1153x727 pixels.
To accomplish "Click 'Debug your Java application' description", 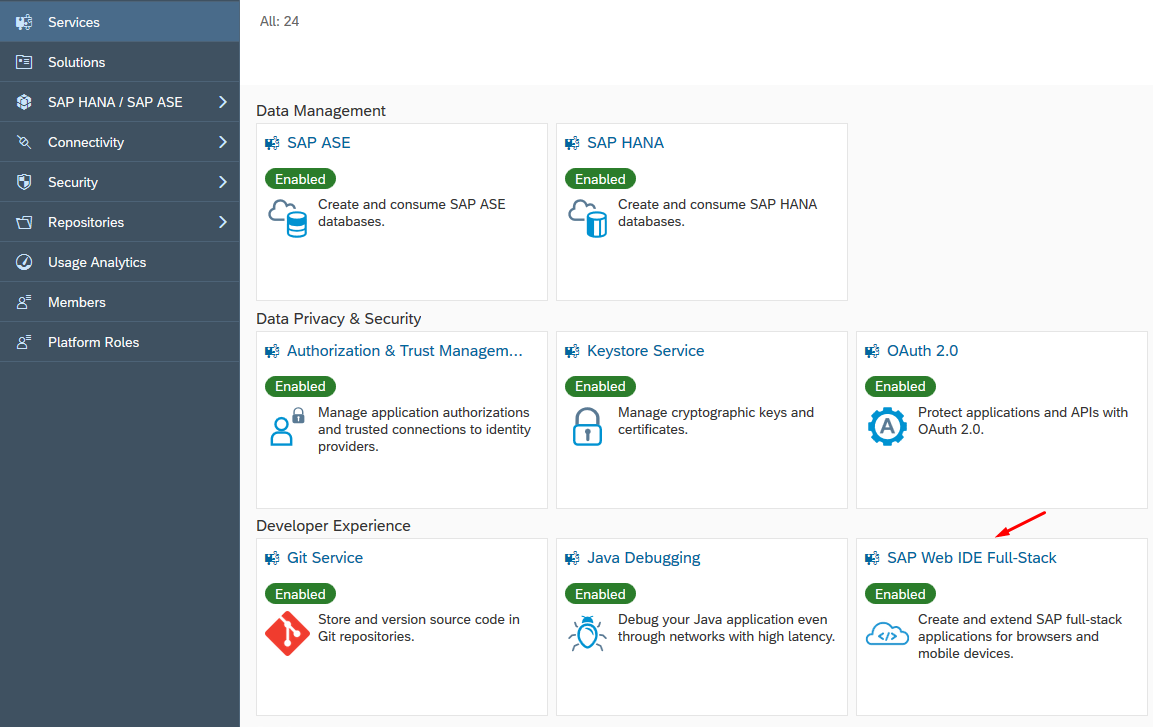I will (x=727, y=628).
